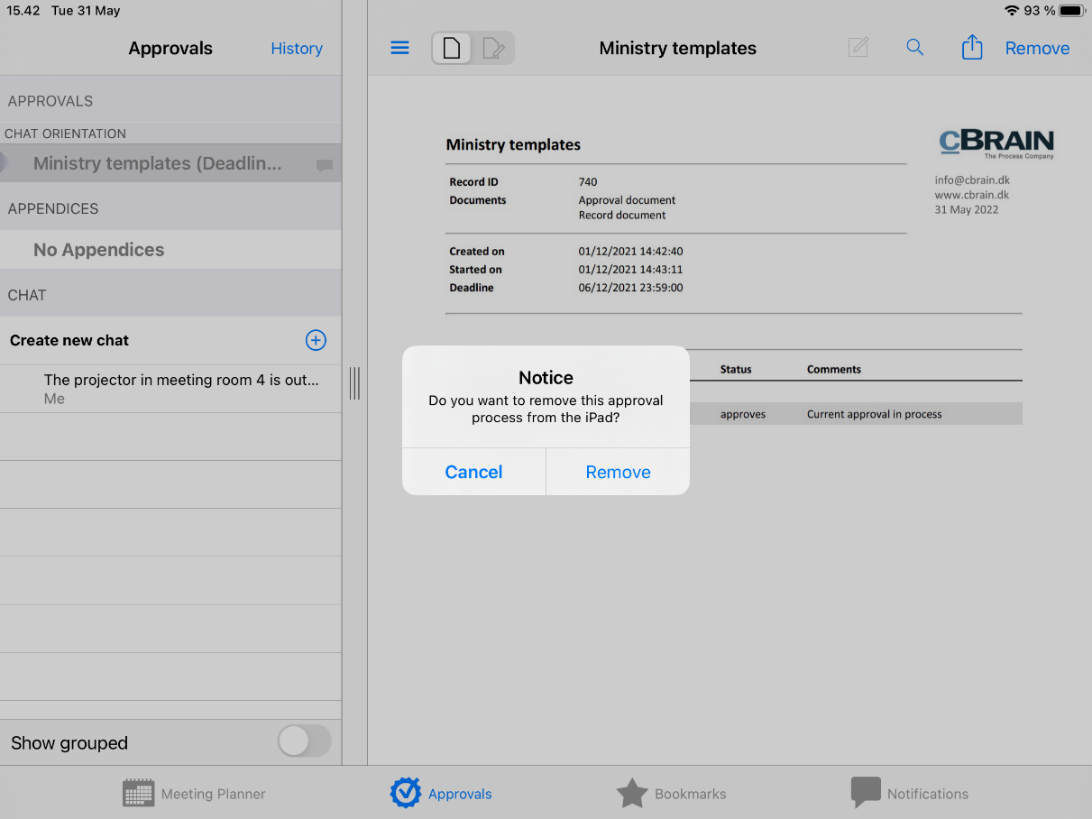The height and width of the screenshot is (819, 1092).
Task: Grab the split view divider handle
Action: point(355,383)
